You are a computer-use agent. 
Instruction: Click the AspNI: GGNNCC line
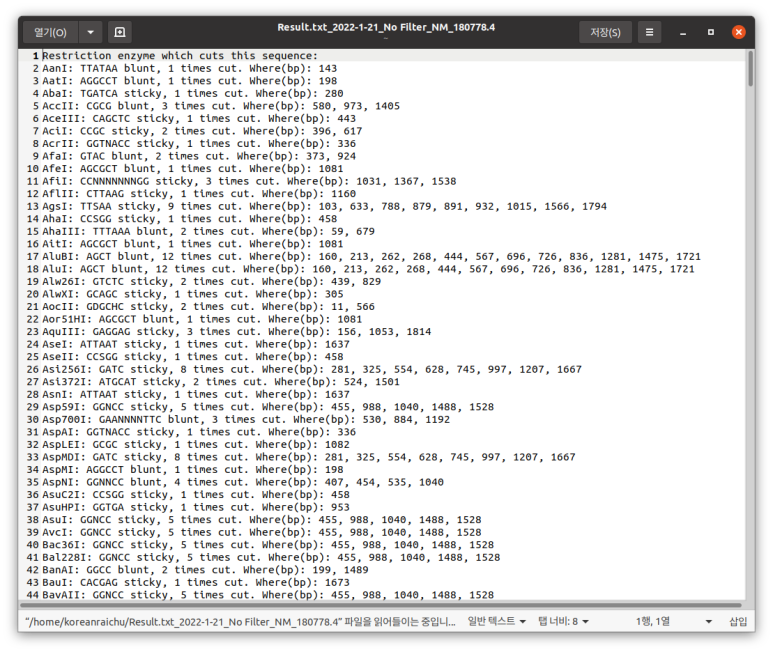pyautogui.click(x=243, y=482)
